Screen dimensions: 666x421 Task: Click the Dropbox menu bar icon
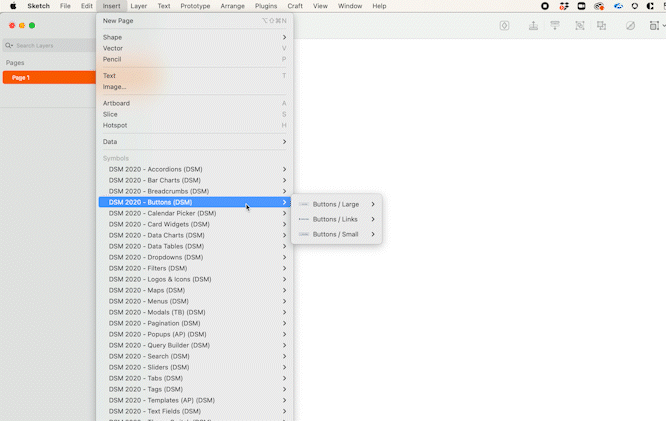(564, 6)
